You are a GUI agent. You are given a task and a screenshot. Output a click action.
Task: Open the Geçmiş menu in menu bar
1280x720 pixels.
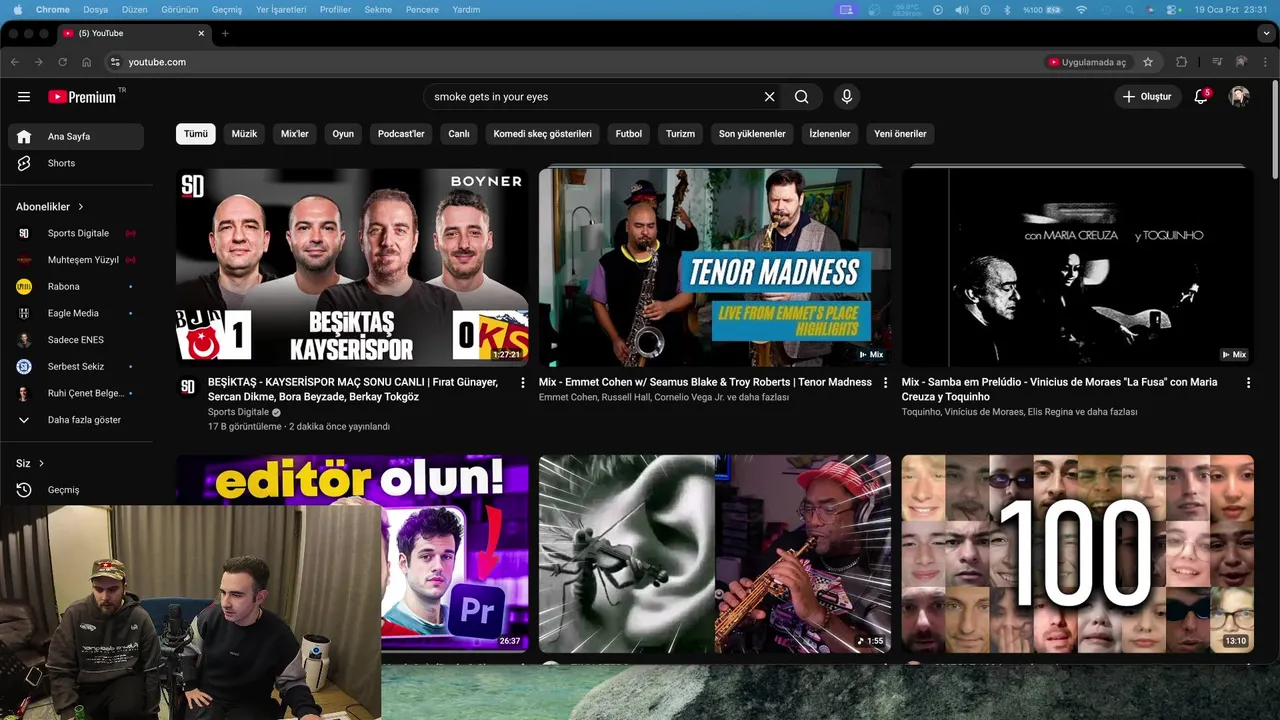(x=227, y=9)
